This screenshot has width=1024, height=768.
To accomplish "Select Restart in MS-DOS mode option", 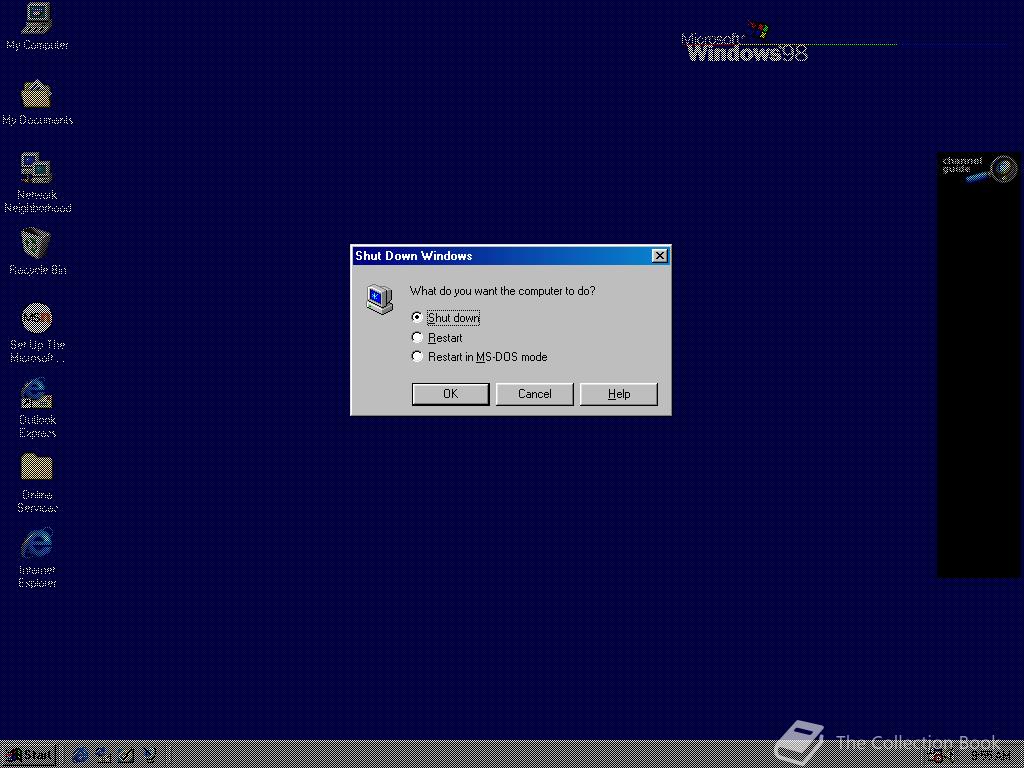I will coord(479,357).
